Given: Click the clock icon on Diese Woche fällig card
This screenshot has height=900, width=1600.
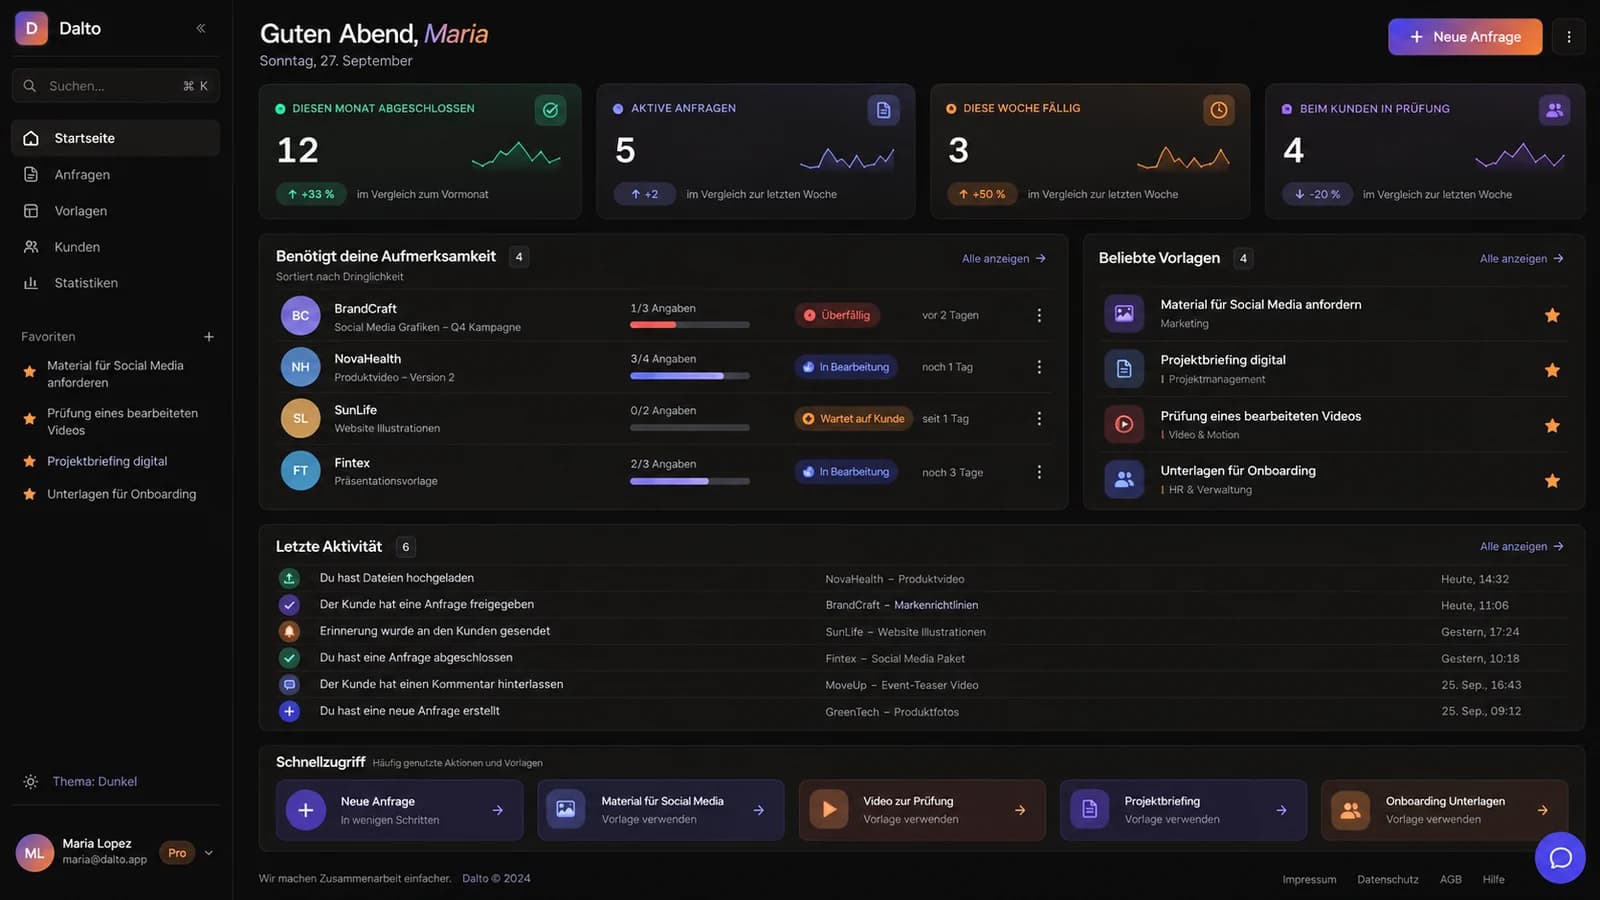Looking at the screenshot, I should coord(1218,110).
